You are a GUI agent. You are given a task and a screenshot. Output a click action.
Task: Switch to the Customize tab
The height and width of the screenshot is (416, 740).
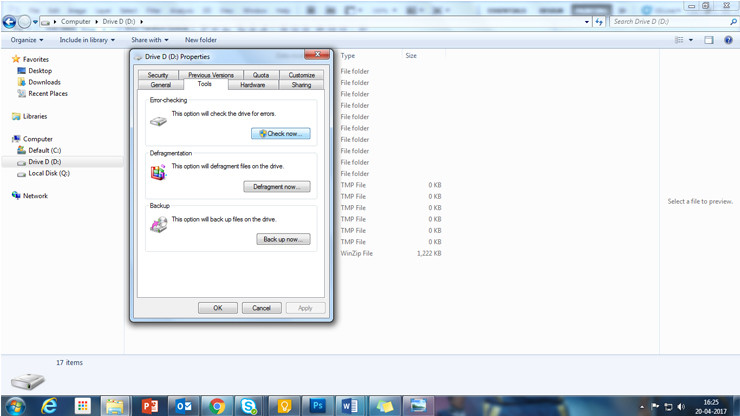[x=302, y=75]
